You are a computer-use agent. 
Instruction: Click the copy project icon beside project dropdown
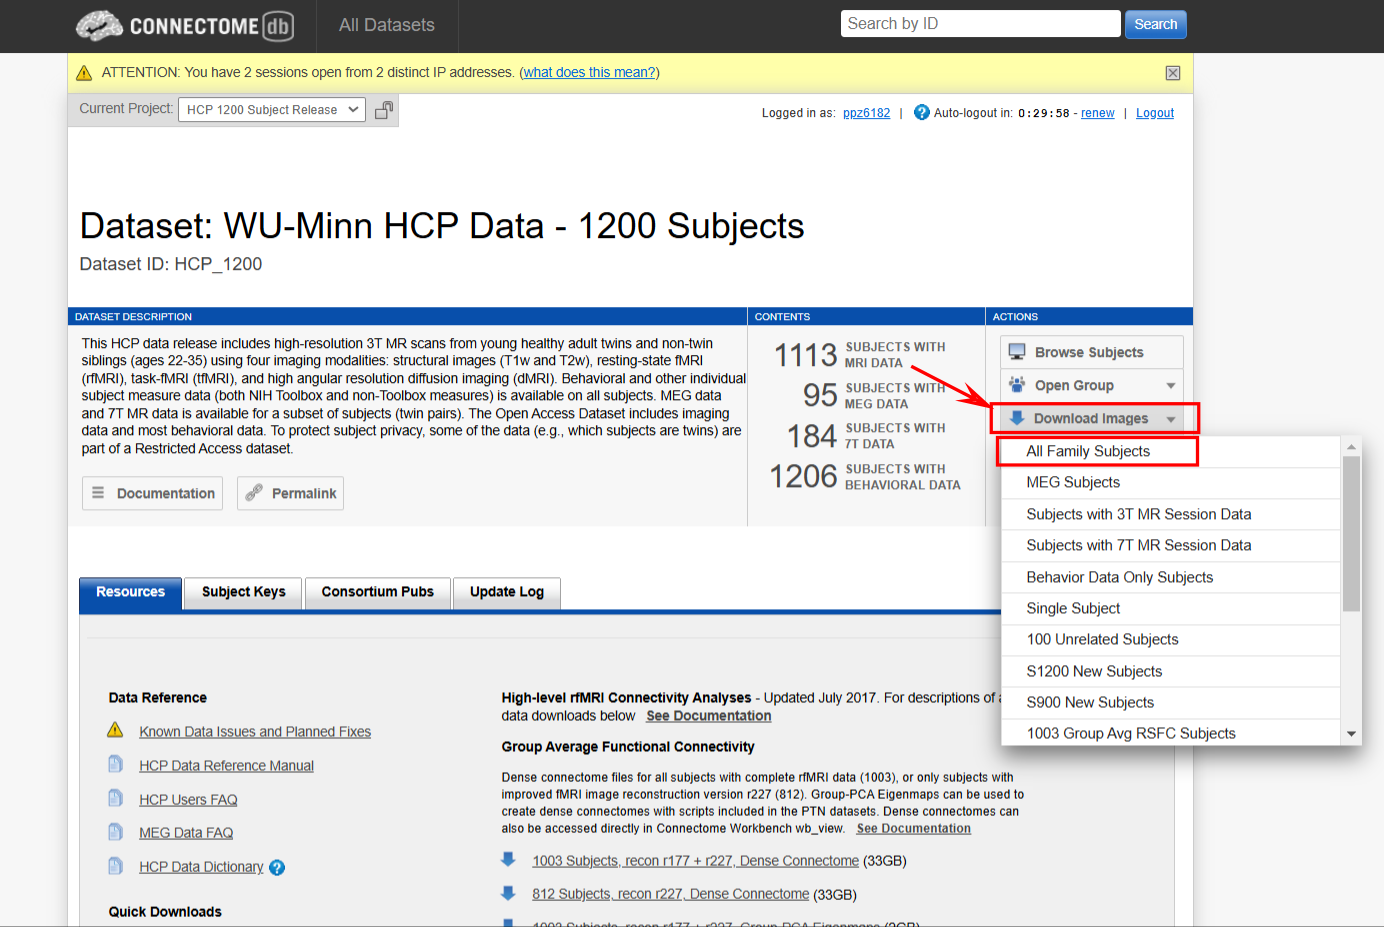point(384,110)
